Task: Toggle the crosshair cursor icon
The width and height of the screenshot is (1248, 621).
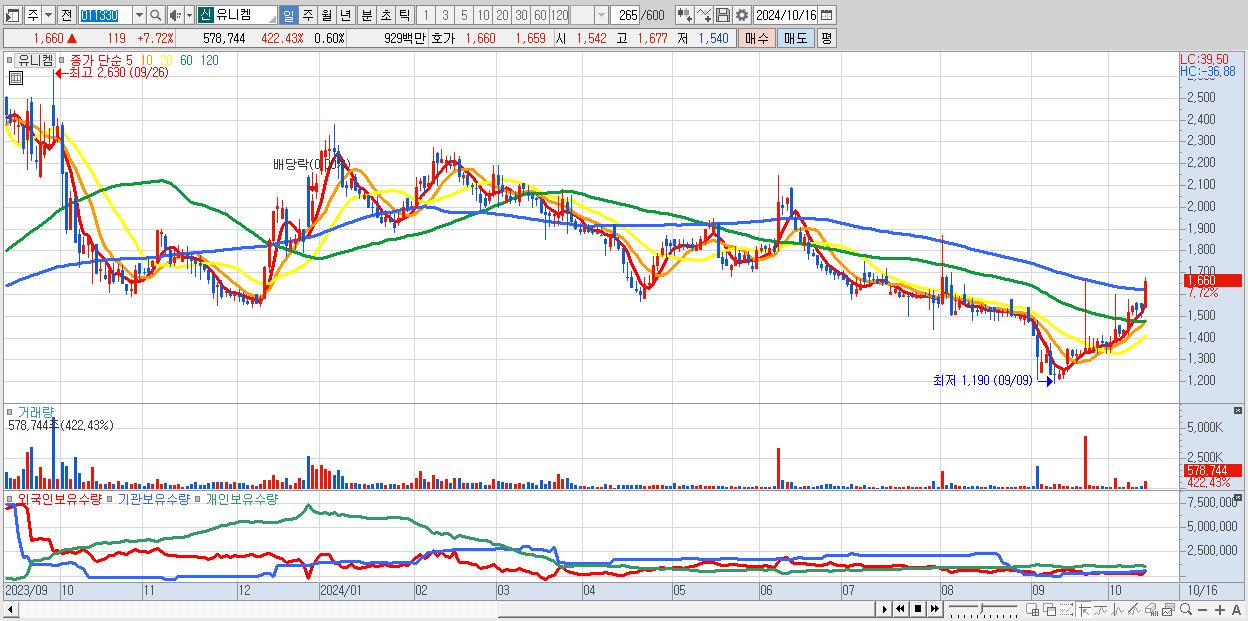Action: [x=1084, y=609]
